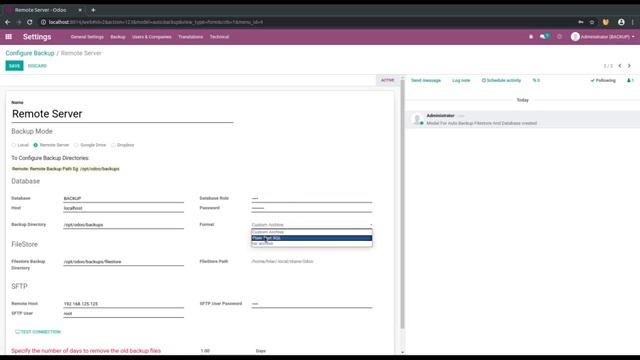Viewport: 640px width, 360px height.
Task: Open the Users & Companies menu
Action: pos(151,37)
